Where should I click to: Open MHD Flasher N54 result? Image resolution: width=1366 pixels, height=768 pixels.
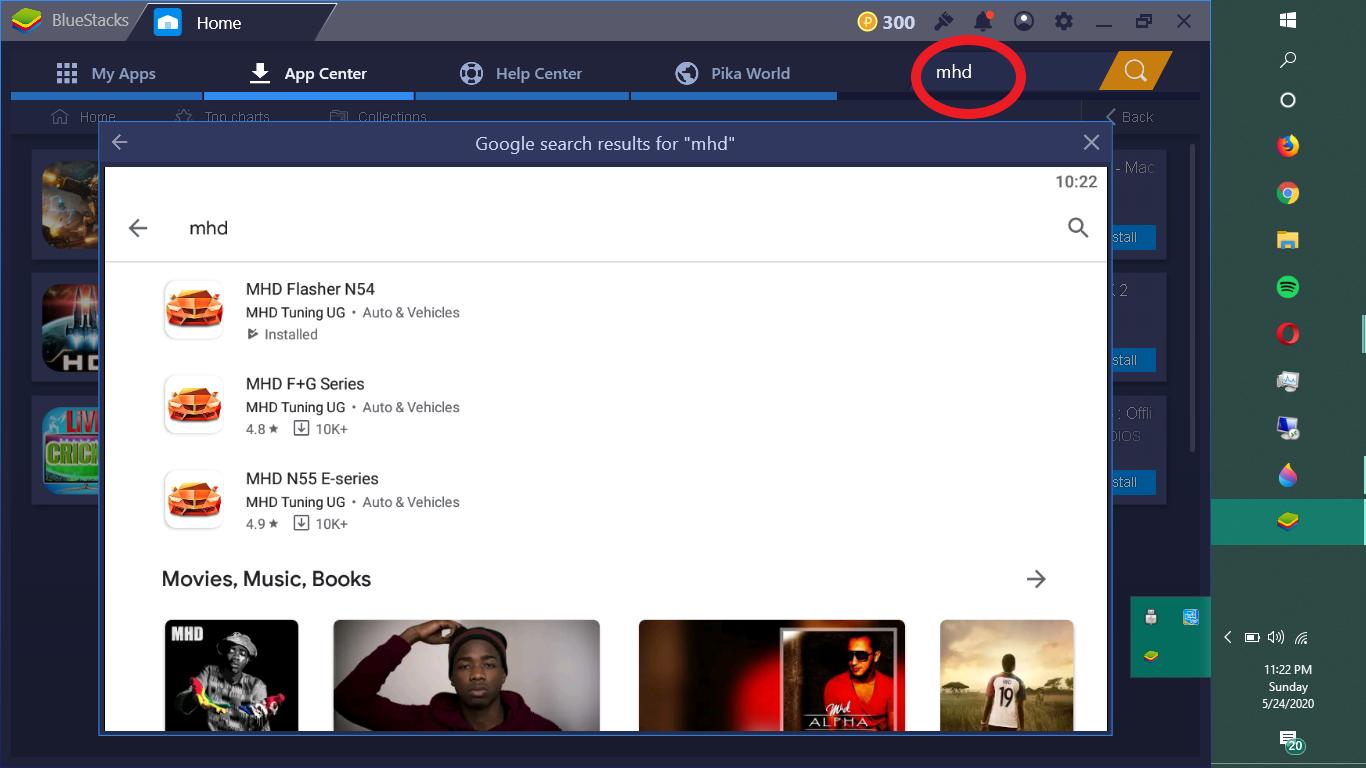pos(606,310)
